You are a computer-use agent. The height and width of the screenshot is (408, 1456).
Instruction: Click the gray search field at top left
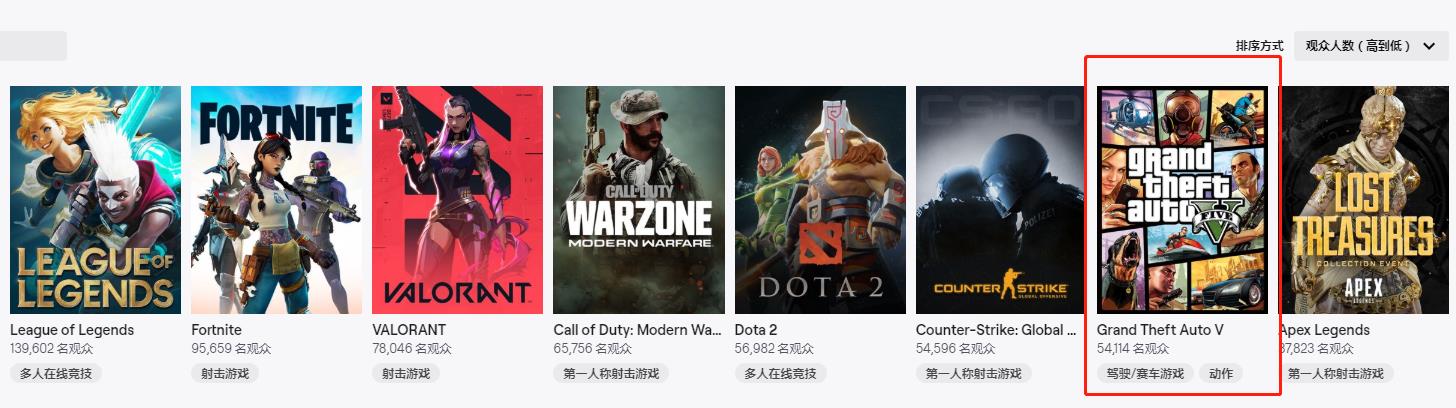point(33,46)
